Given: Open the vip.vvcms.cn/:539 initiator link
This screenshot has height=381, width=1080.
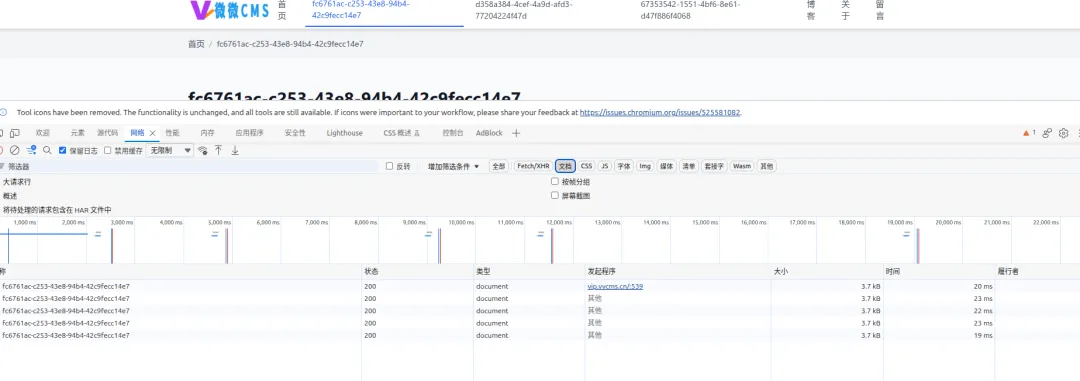Looking at the screenshot, I should (615, 286).
